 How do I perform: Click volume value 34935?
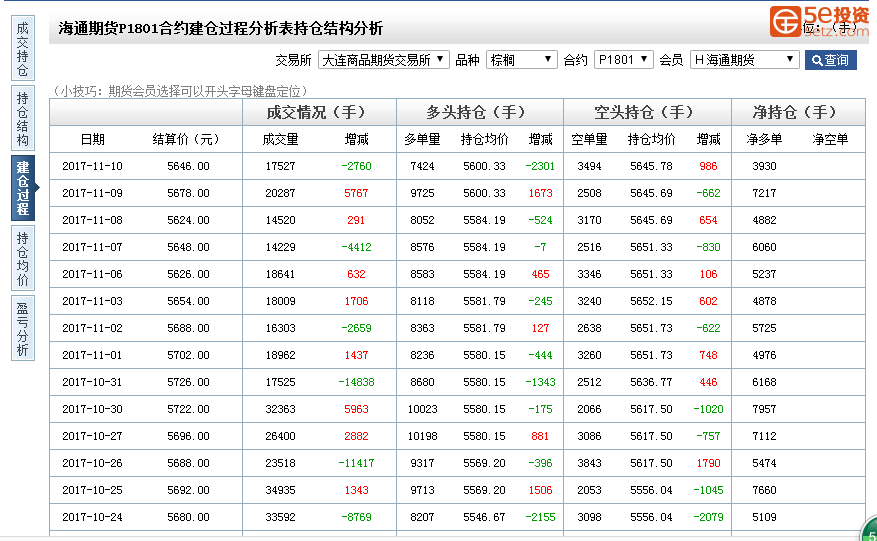coord(280,490)
